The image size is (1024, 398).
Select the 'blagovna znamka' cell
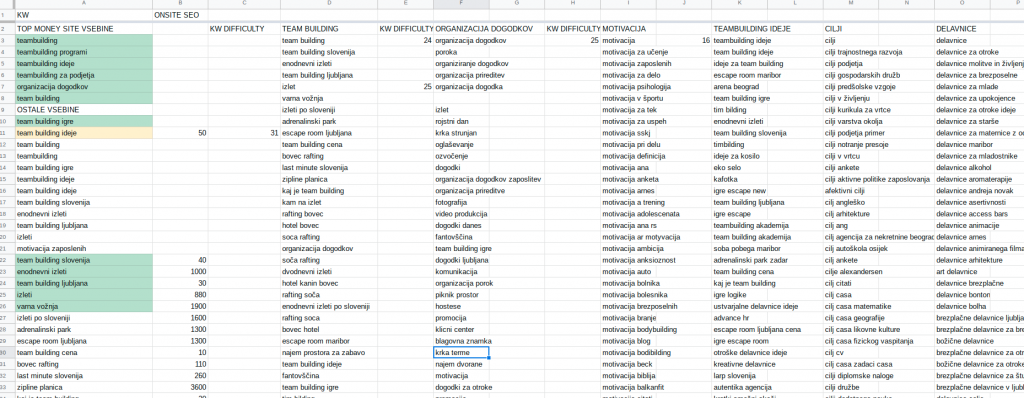tap(464, 341)
